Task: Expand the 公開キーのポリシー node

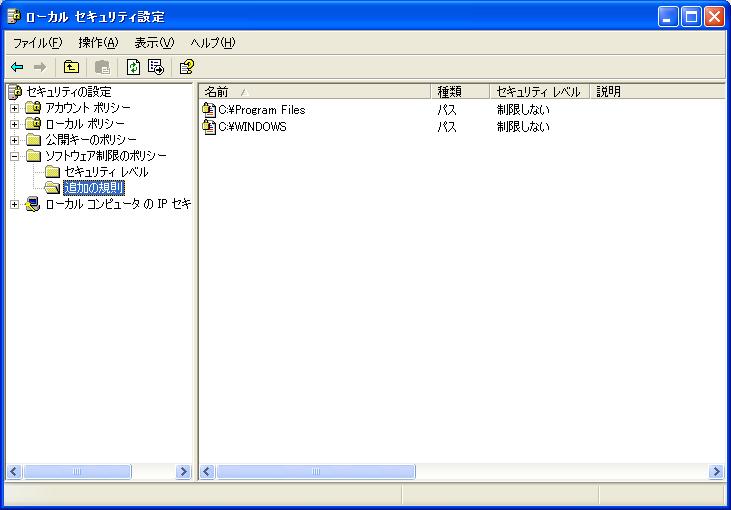Action: [14, 140]
